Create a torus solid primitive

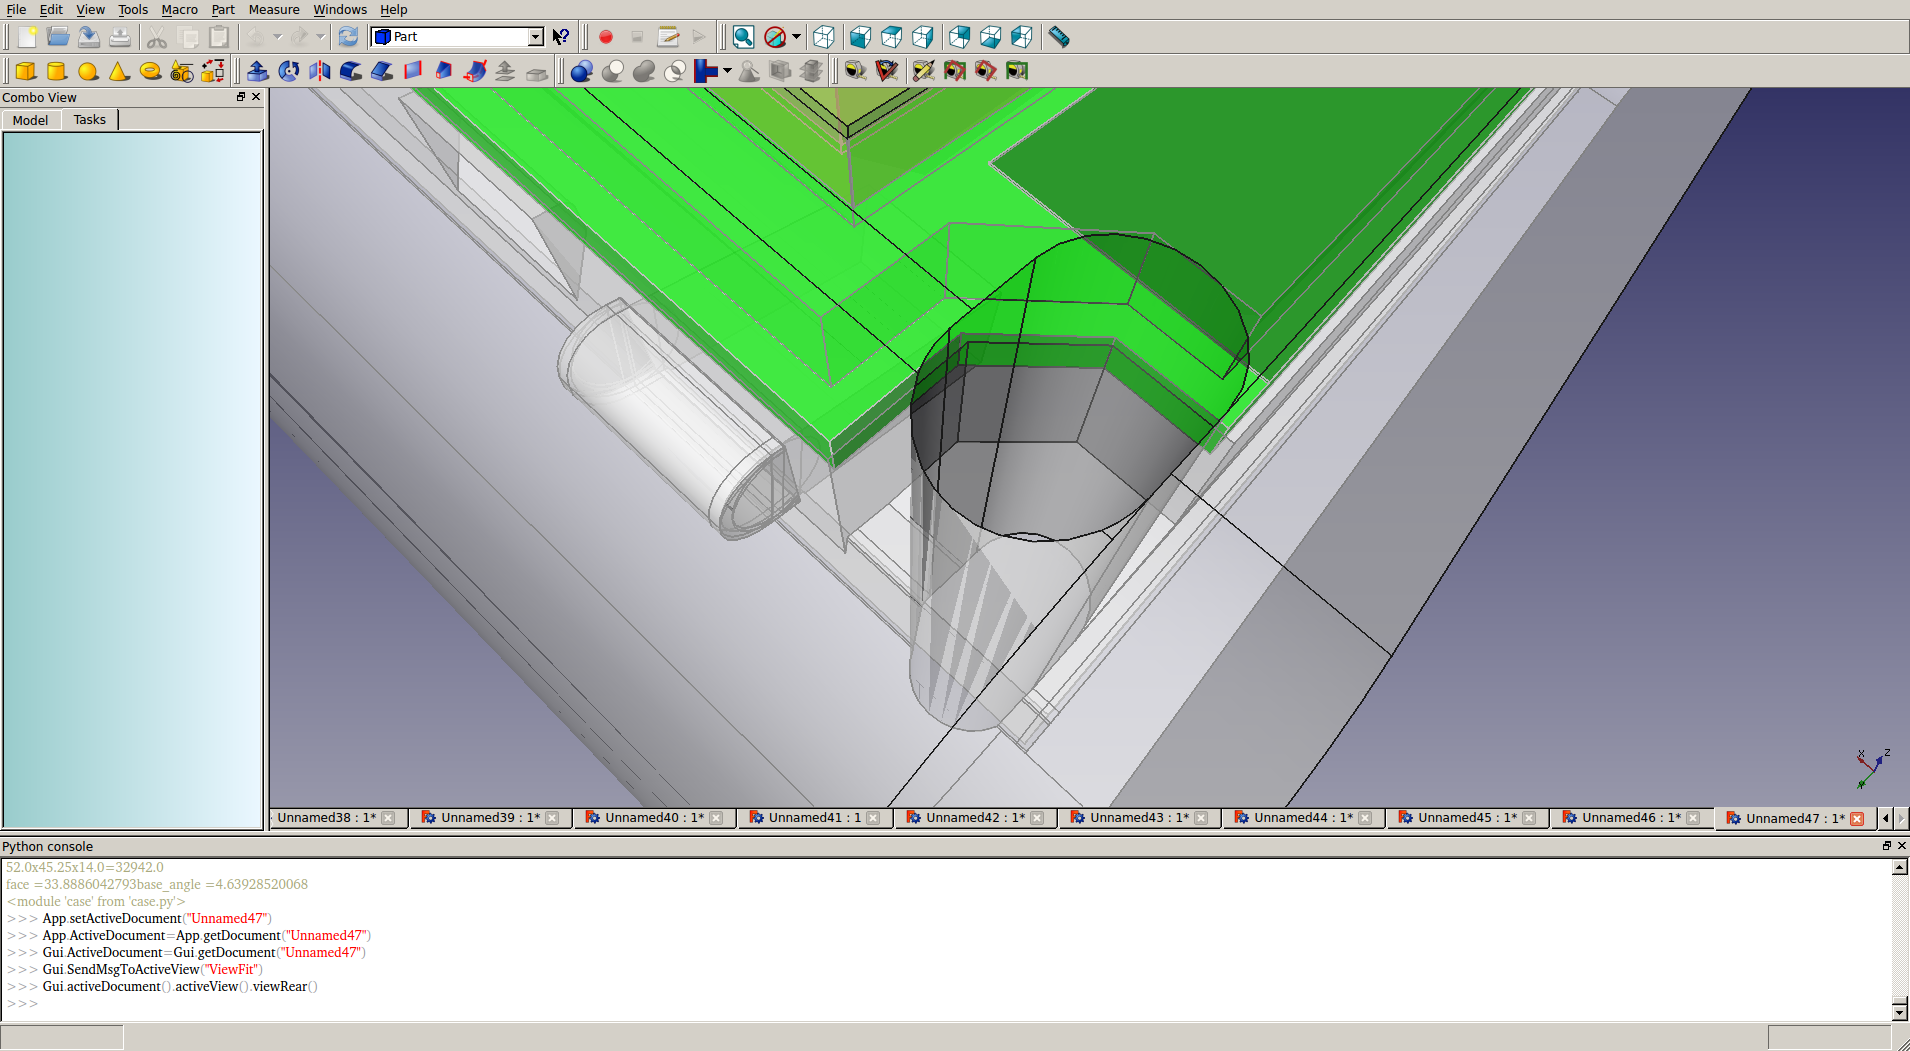[150, 71]
